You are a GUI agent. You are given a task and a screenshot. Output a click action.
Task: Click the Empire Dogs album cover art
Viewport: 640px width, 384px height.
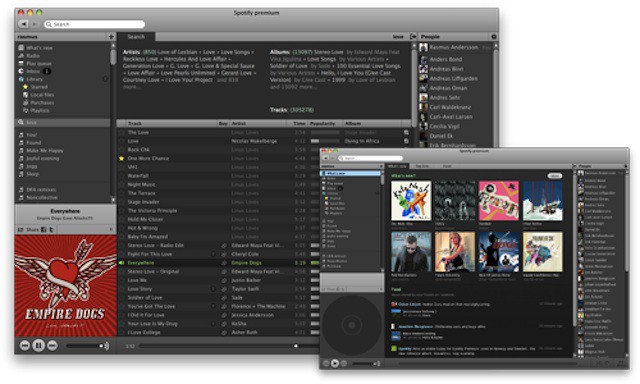[x=65, y=286]
